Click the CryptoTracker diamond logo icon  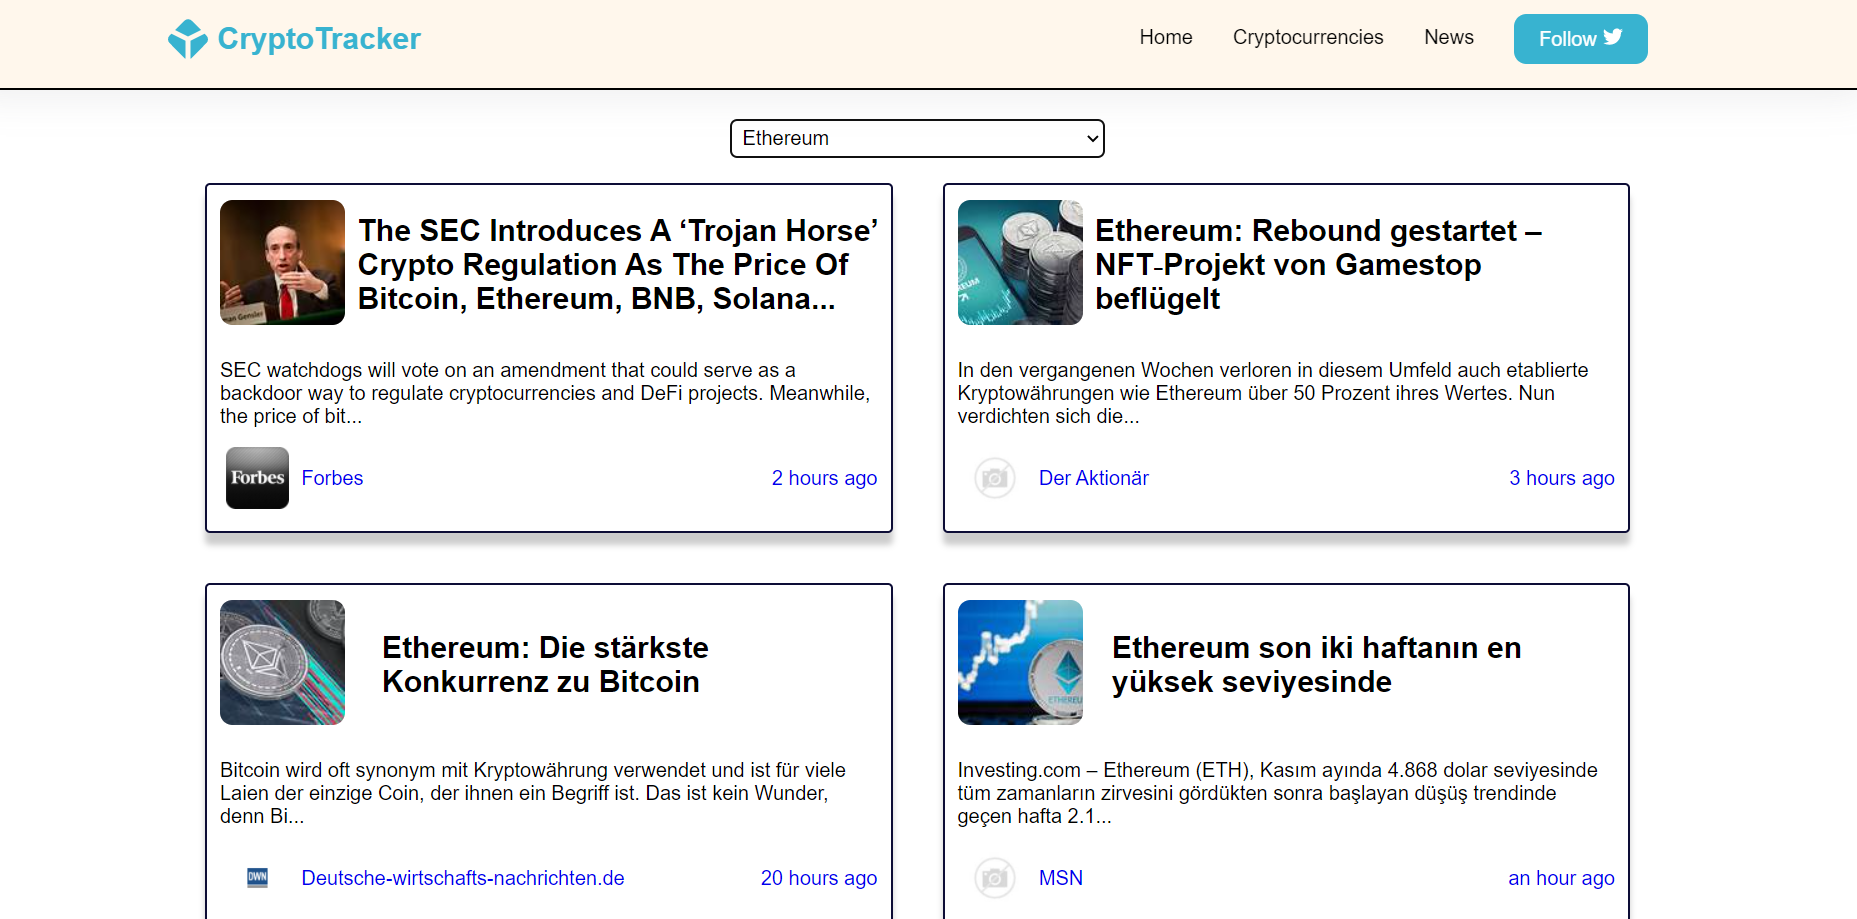(189, 38)
